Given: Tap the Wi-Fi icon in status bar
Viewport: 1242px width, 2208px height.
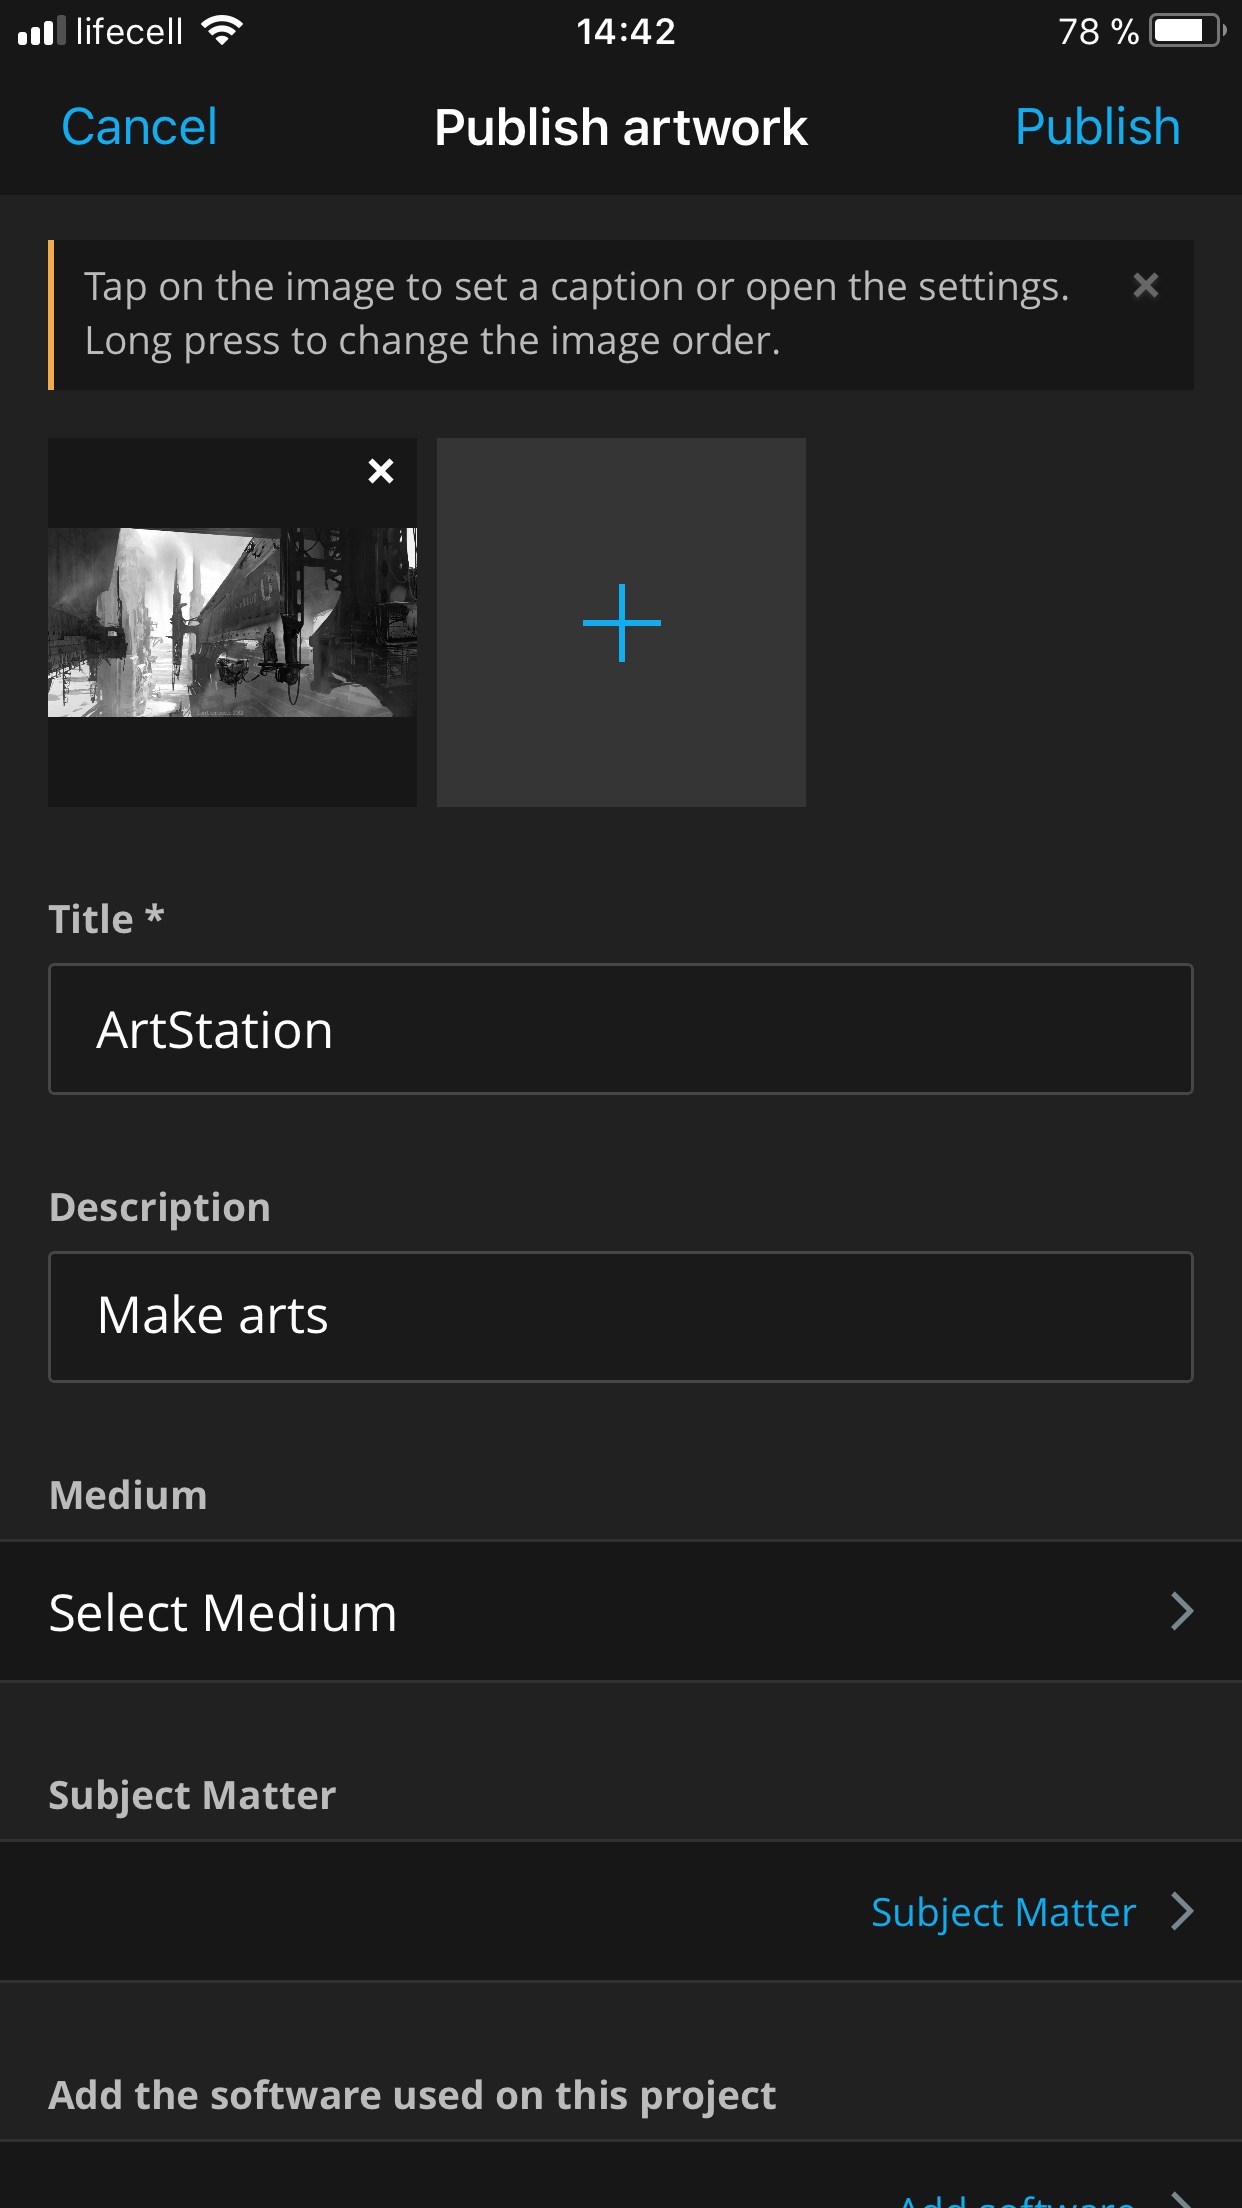Looking at the screenshot, I should (x=221, y=31).
